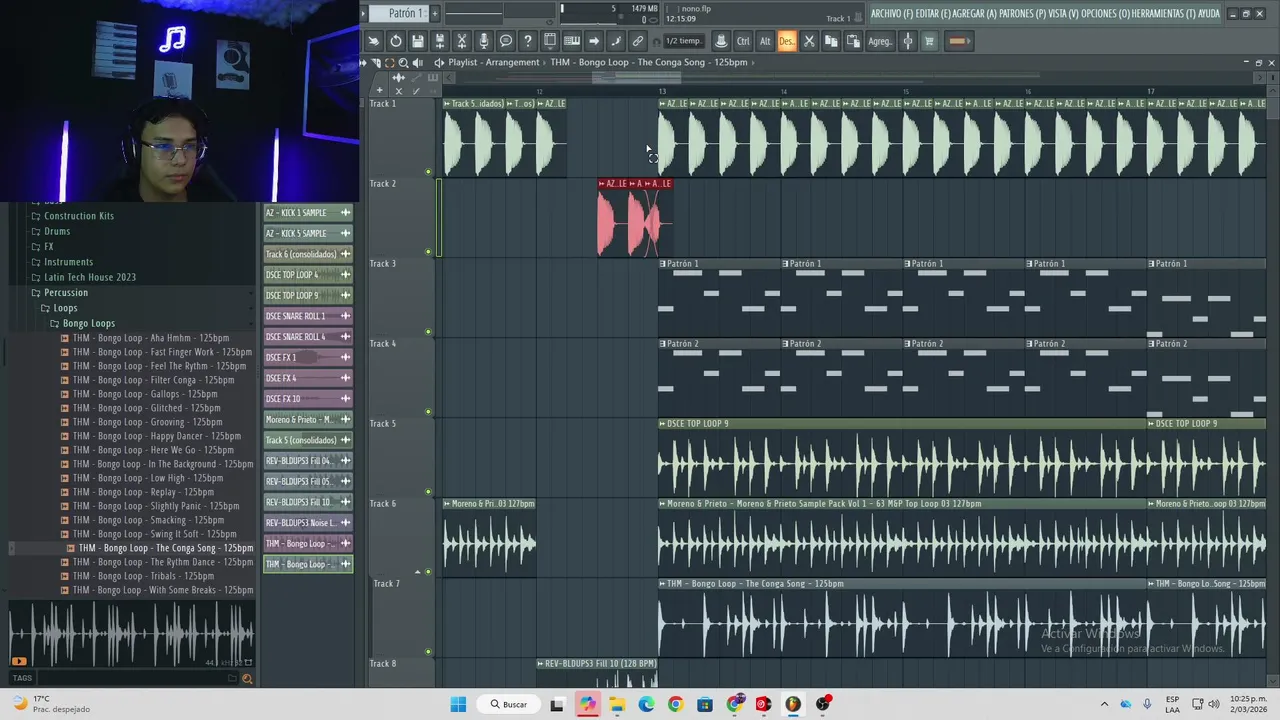Screen dimensions: 1280x720
Task: Click the circular undo history icon
Action: (396, 41)
